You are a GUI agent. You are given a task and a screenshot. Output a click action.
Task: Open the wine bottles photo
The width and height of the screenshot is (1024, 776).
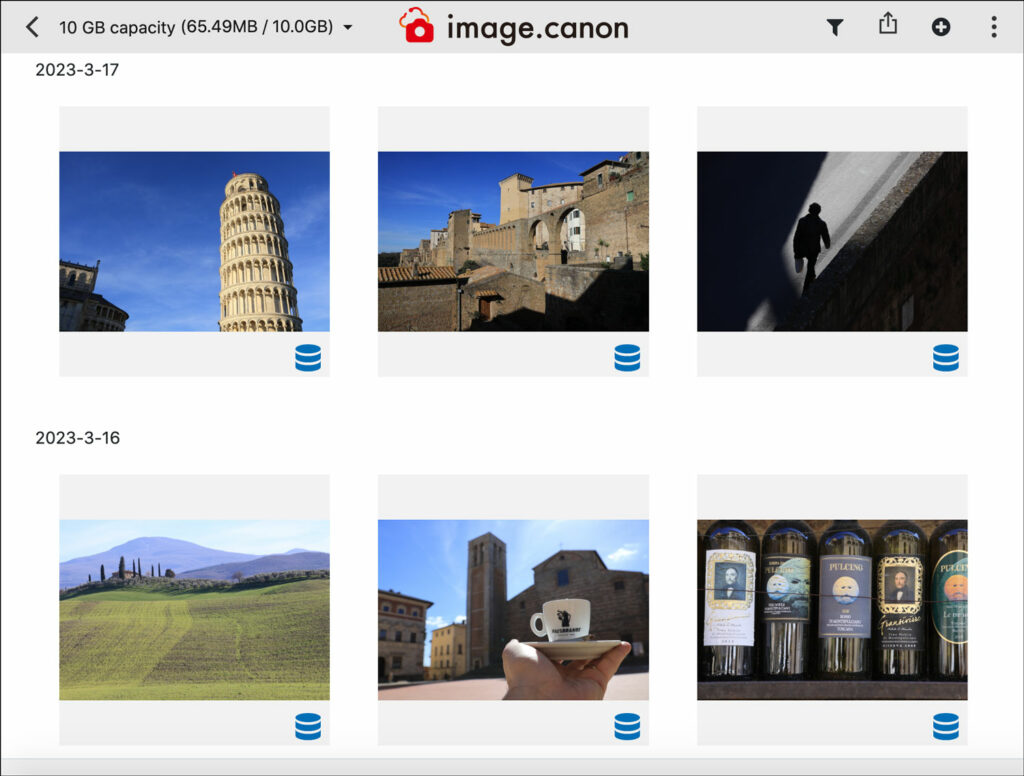click(x=832, y=609)
